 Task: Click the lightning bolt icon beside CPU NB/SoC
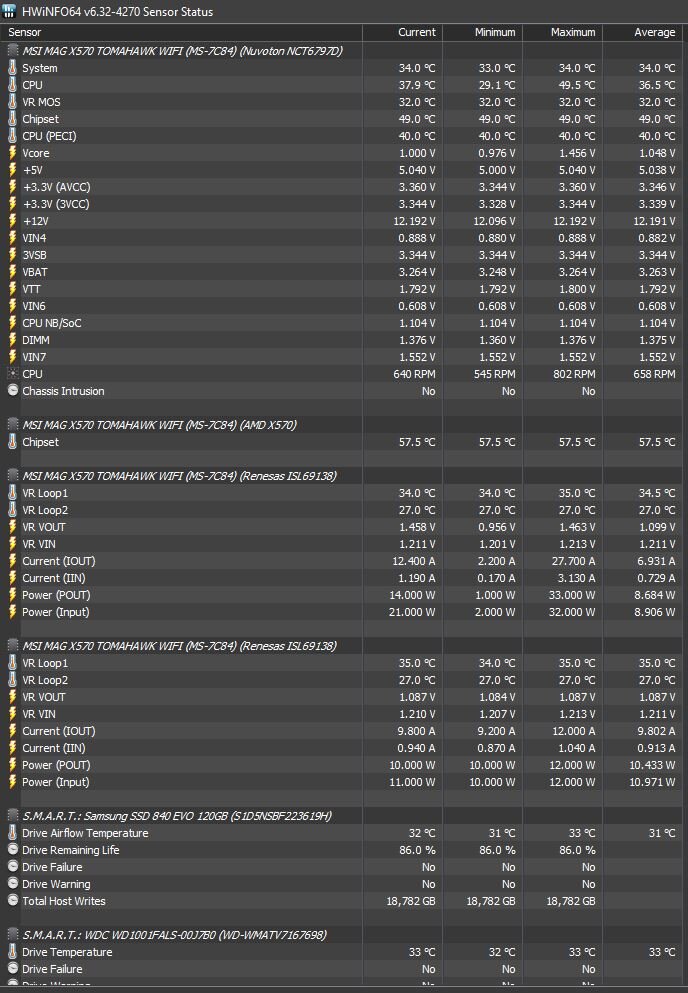pyautogui.click(x=12, y=323)
